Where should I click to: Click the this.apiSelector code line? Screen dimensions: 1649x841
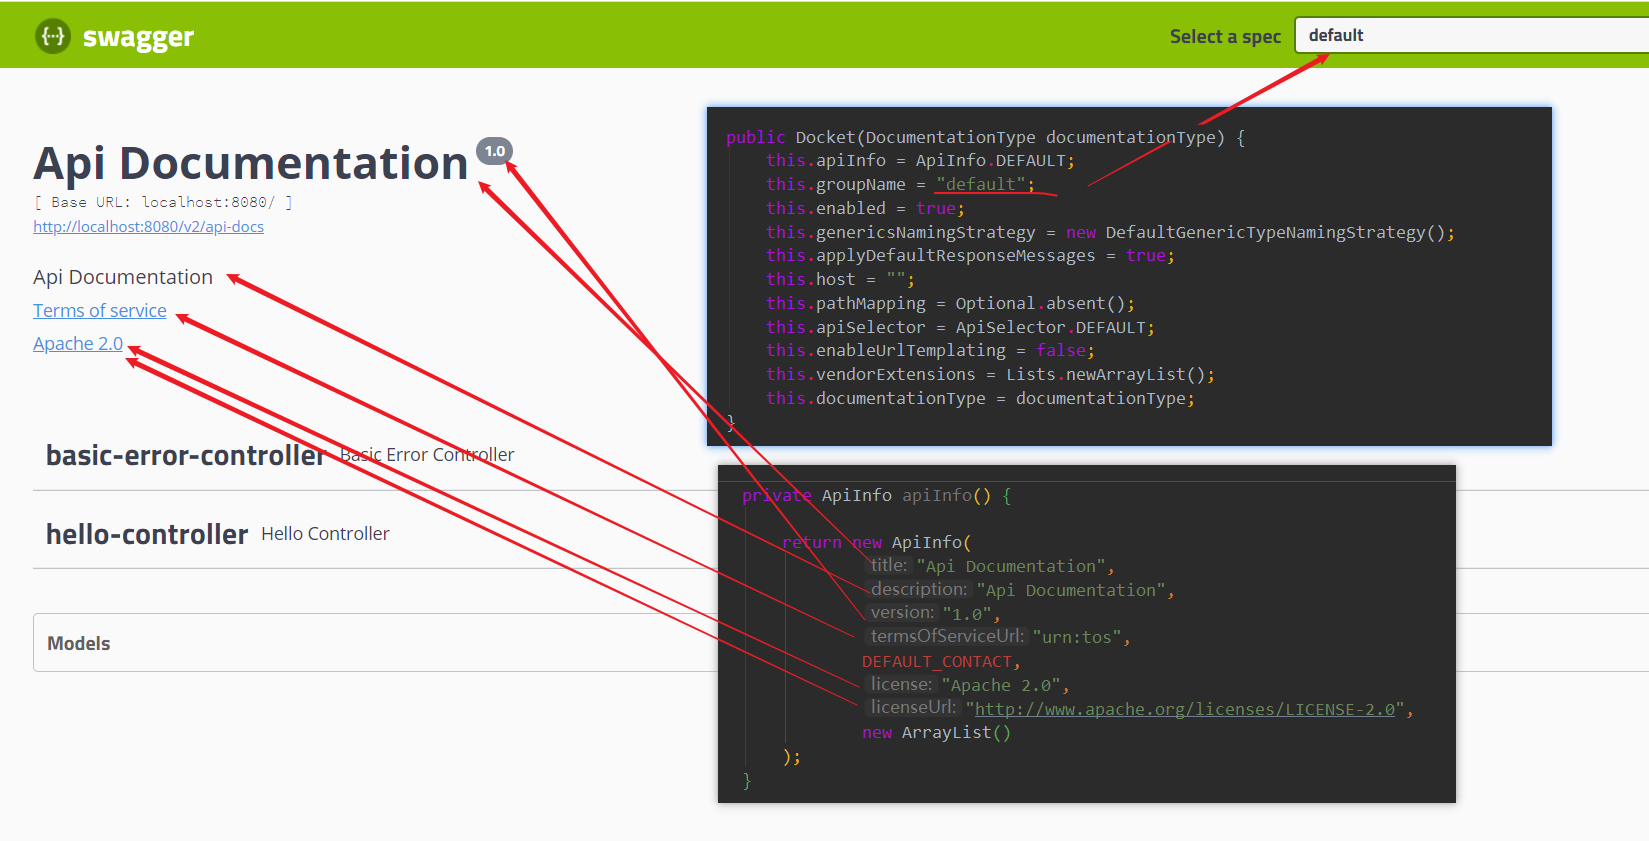960,327
